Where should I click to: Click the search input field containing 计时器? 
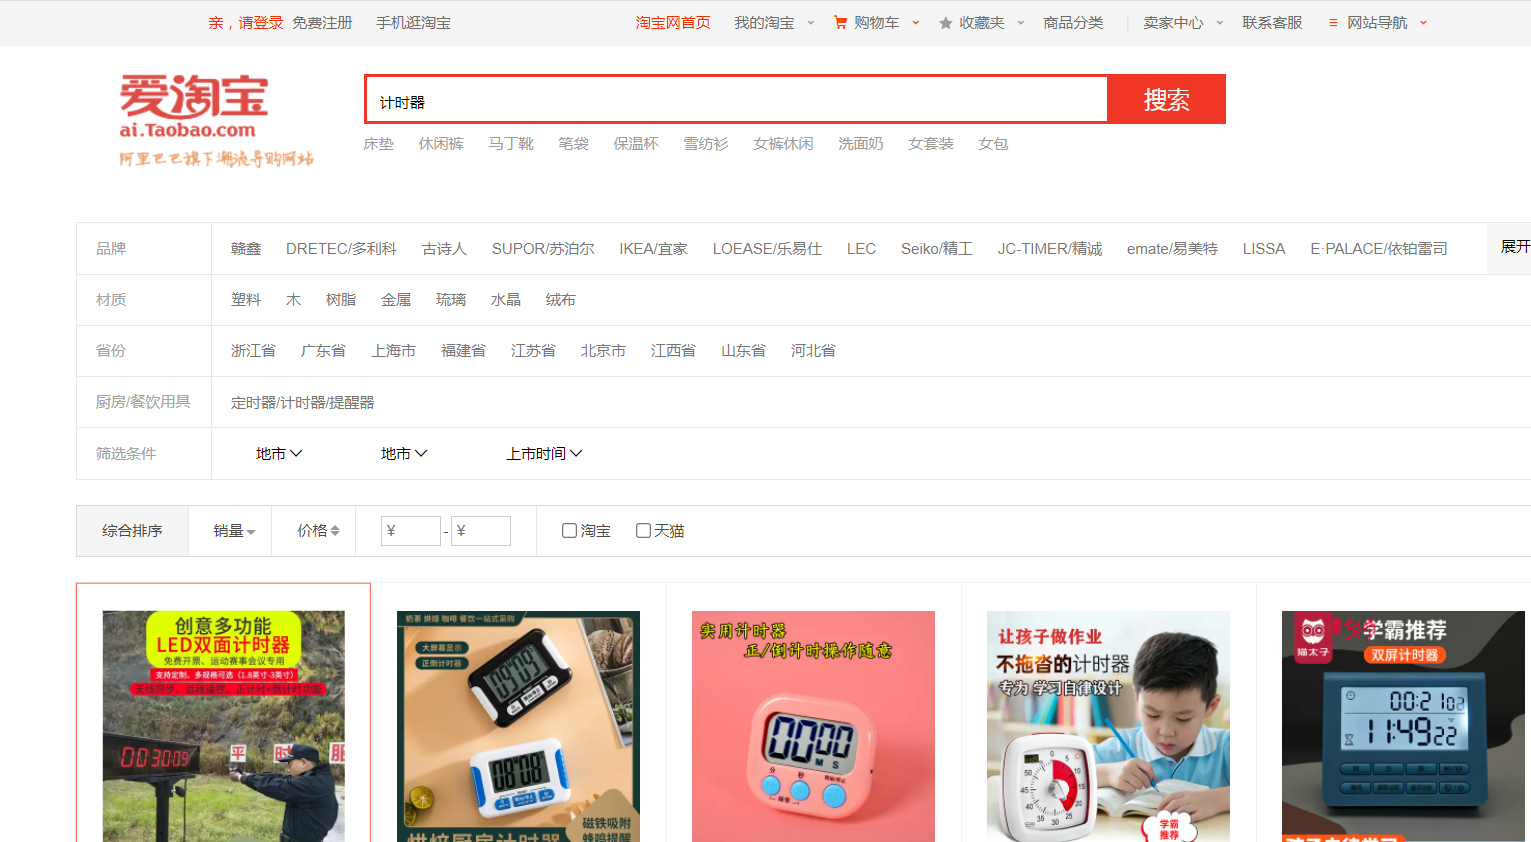tap(737, 99)
